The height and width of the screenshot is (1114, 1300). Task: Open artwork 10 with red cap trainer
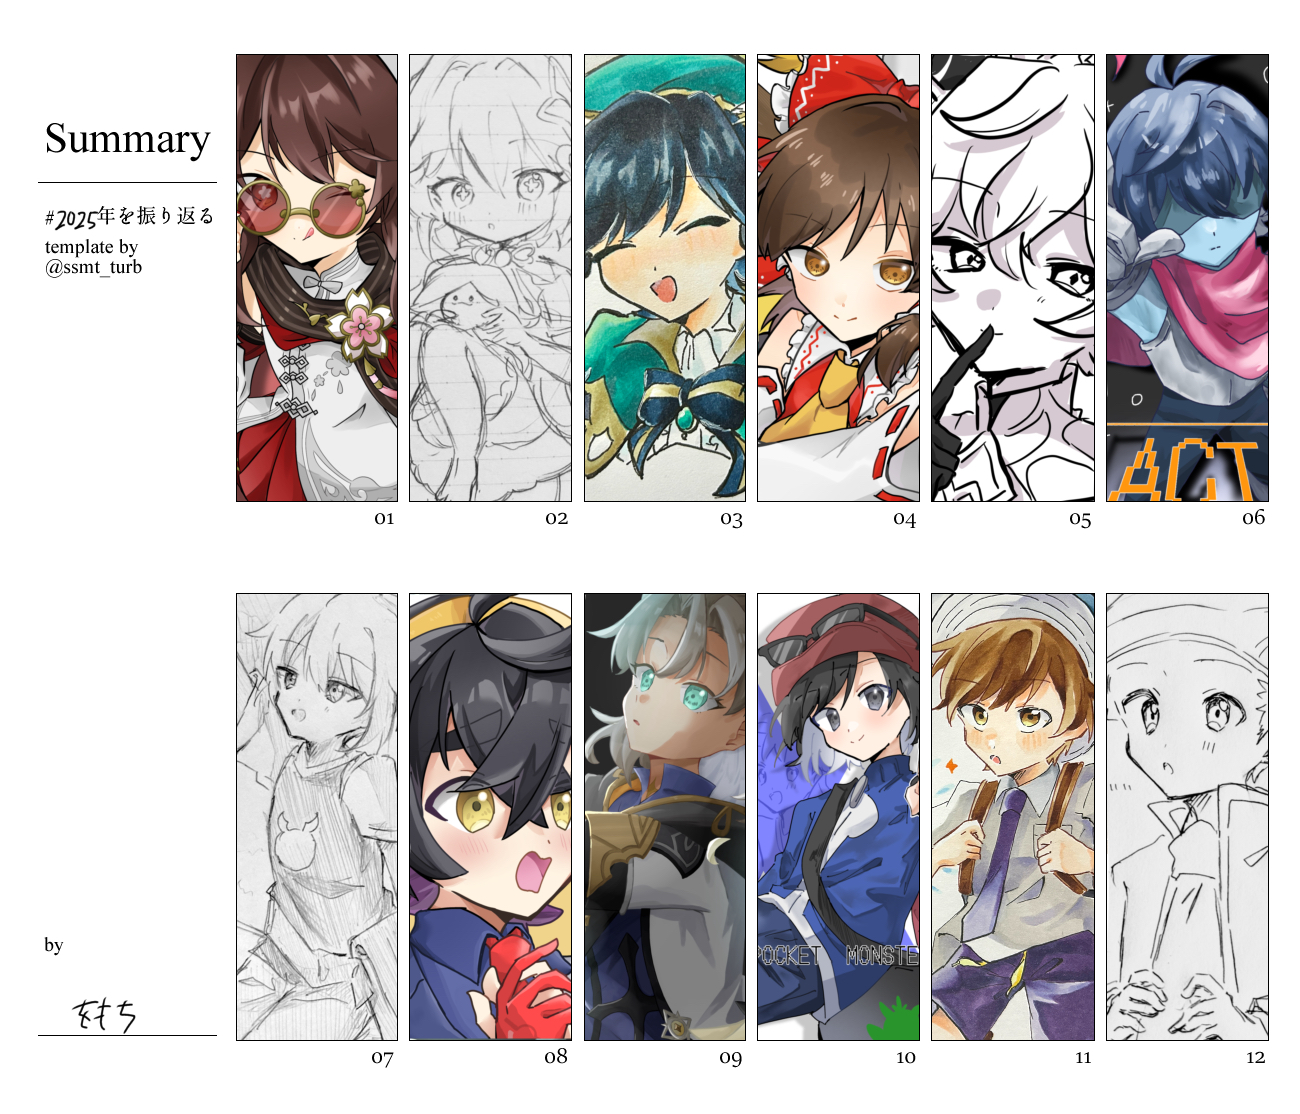click(838, 817)
